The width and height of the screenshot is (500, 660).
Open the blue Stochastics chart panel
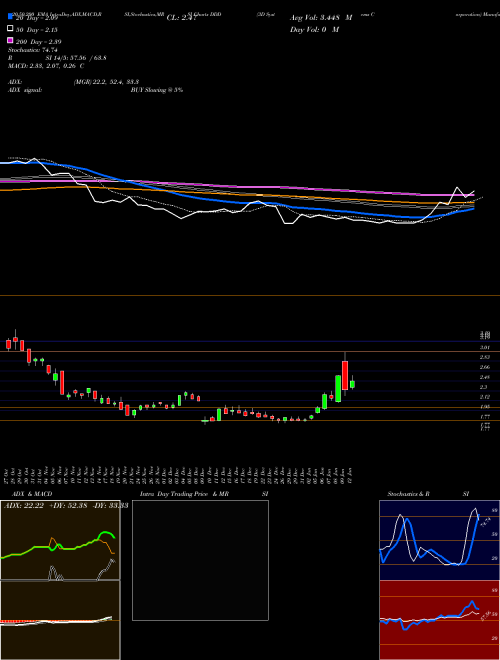point(439,540)
